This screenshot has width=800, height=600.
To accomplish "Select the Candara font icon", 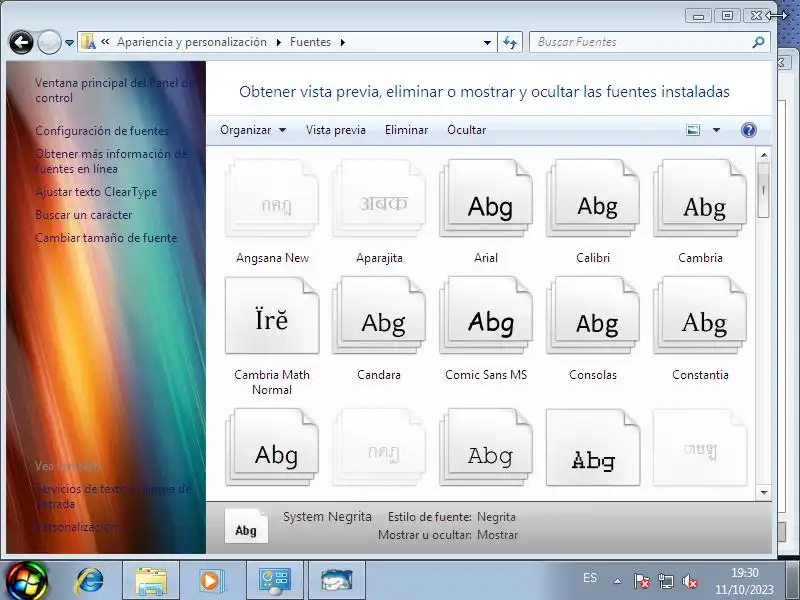I will point(379,315).
